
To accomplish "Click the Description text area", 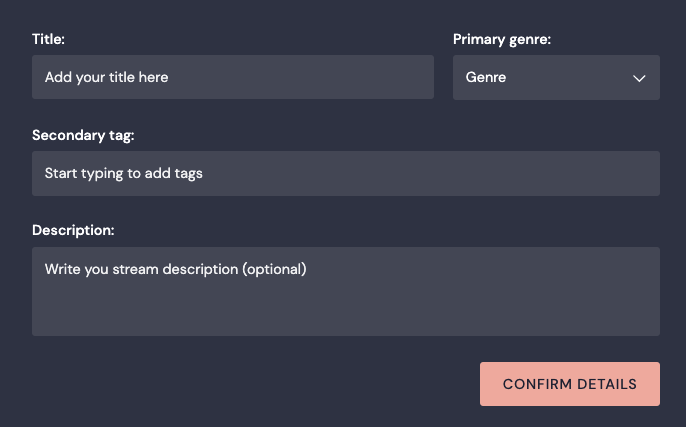I will tap(345, 291).
